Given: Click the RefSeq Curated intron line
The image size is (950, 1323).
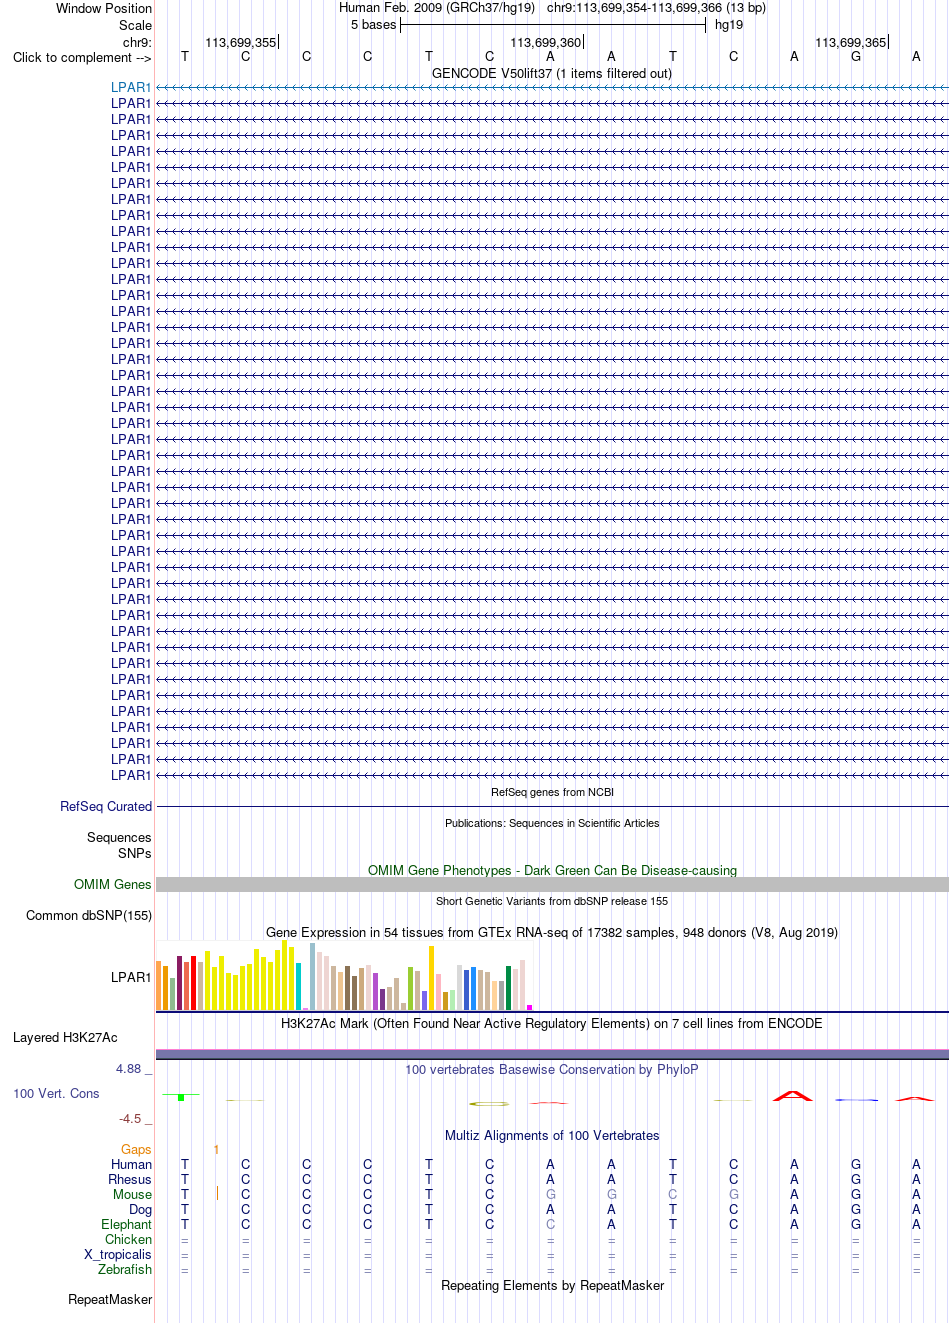Looking at the screenshot, I should coord(552,806).
